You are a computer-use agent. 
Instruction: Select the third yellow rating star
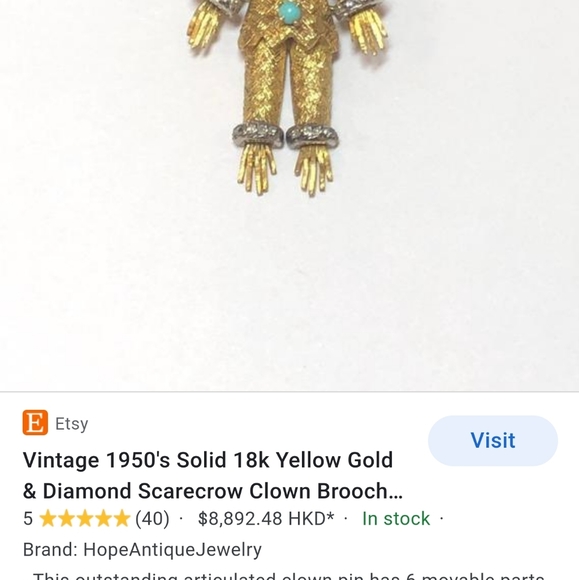point(85,518)
